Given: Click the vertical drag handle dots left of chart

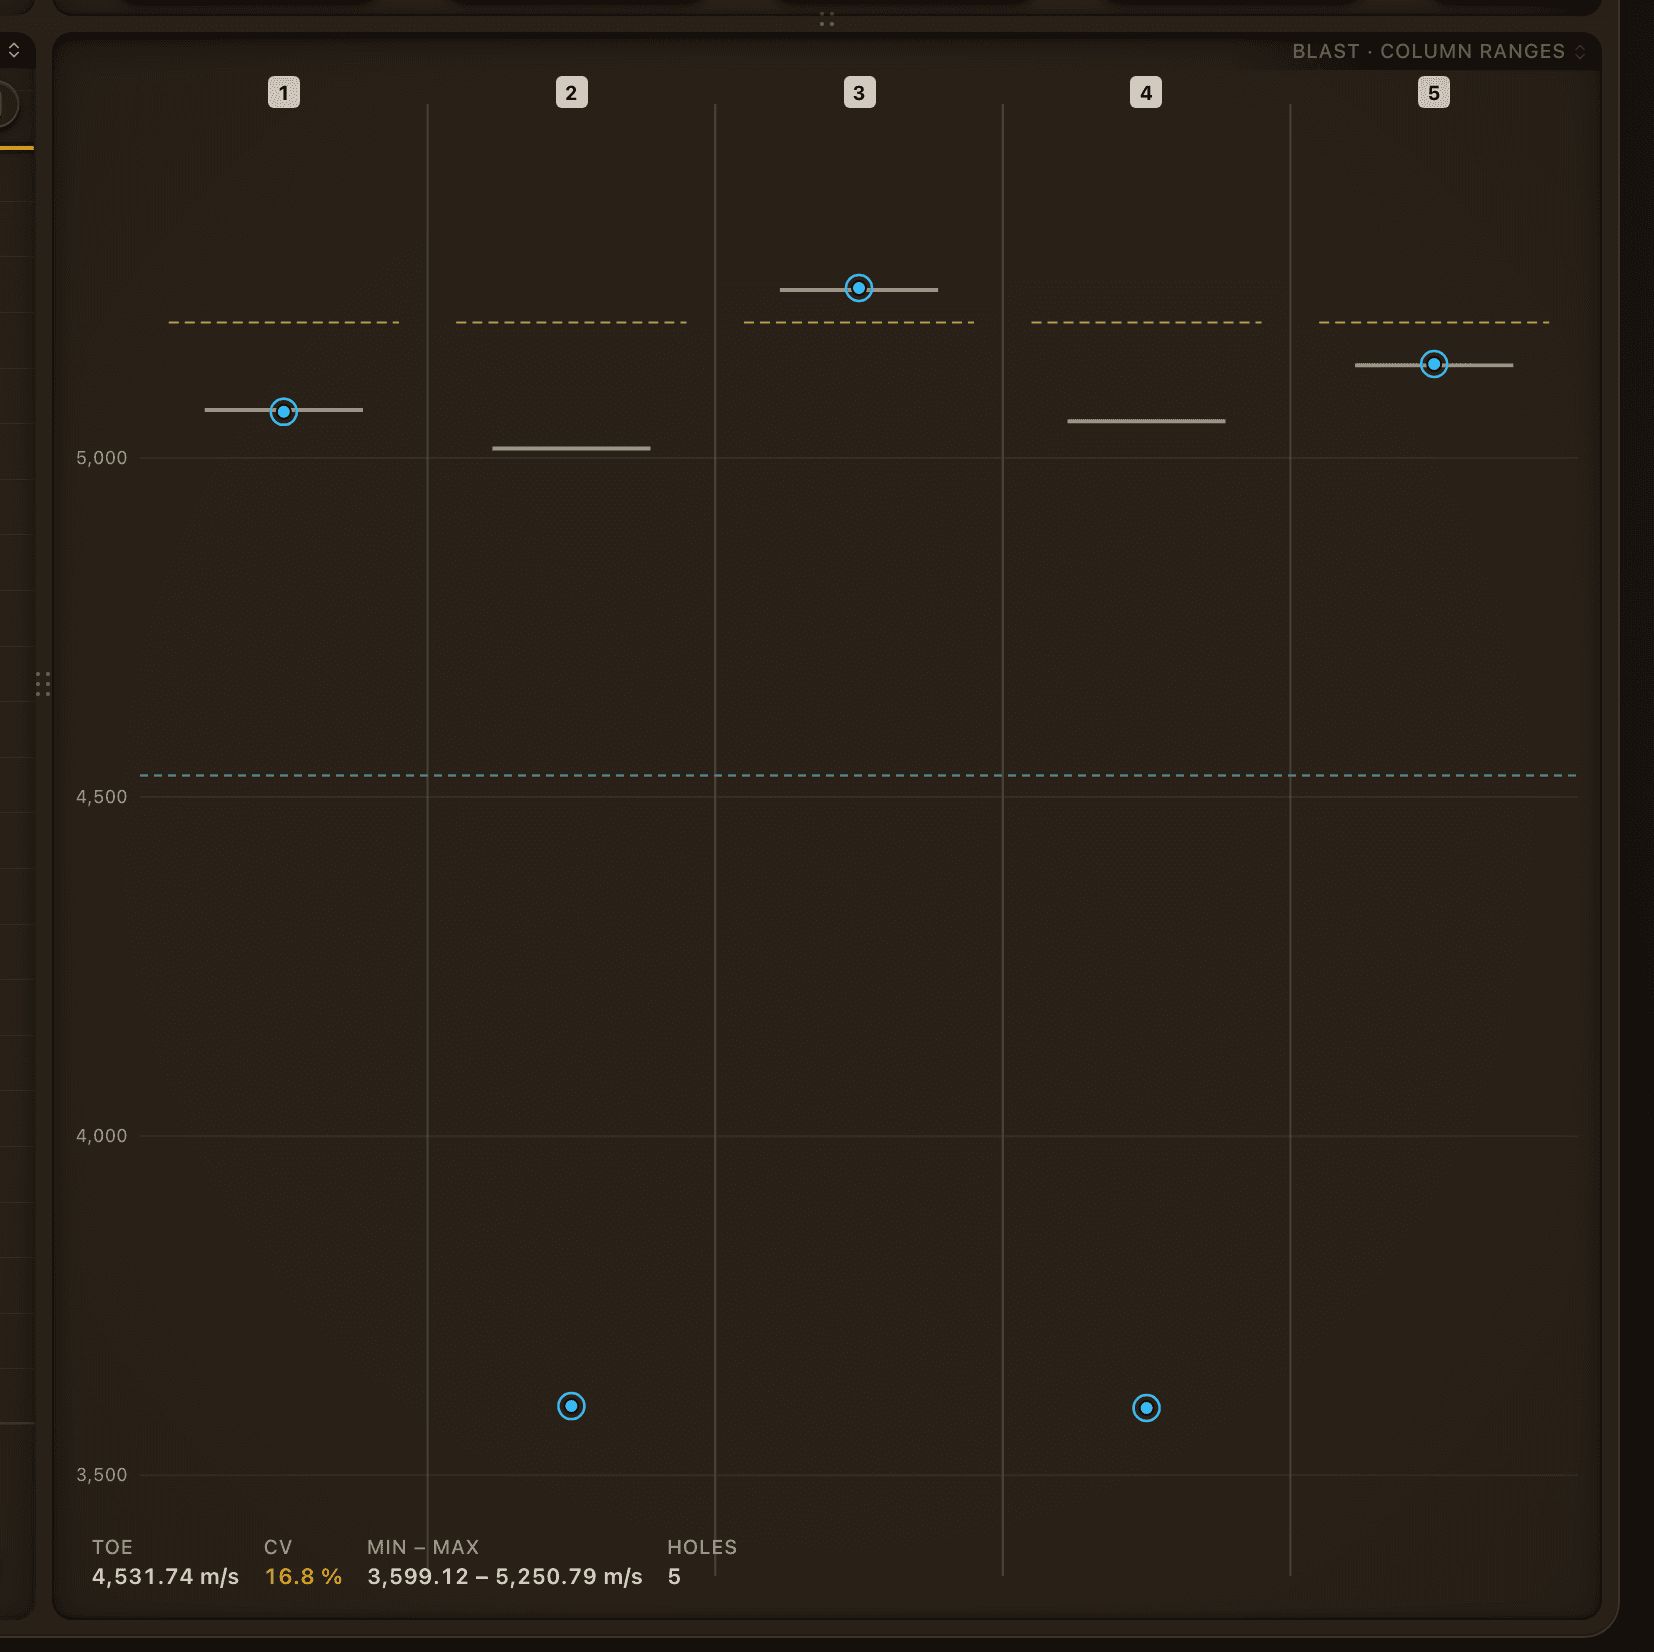Looking at the screenshot, I should (x=43, y=684).
